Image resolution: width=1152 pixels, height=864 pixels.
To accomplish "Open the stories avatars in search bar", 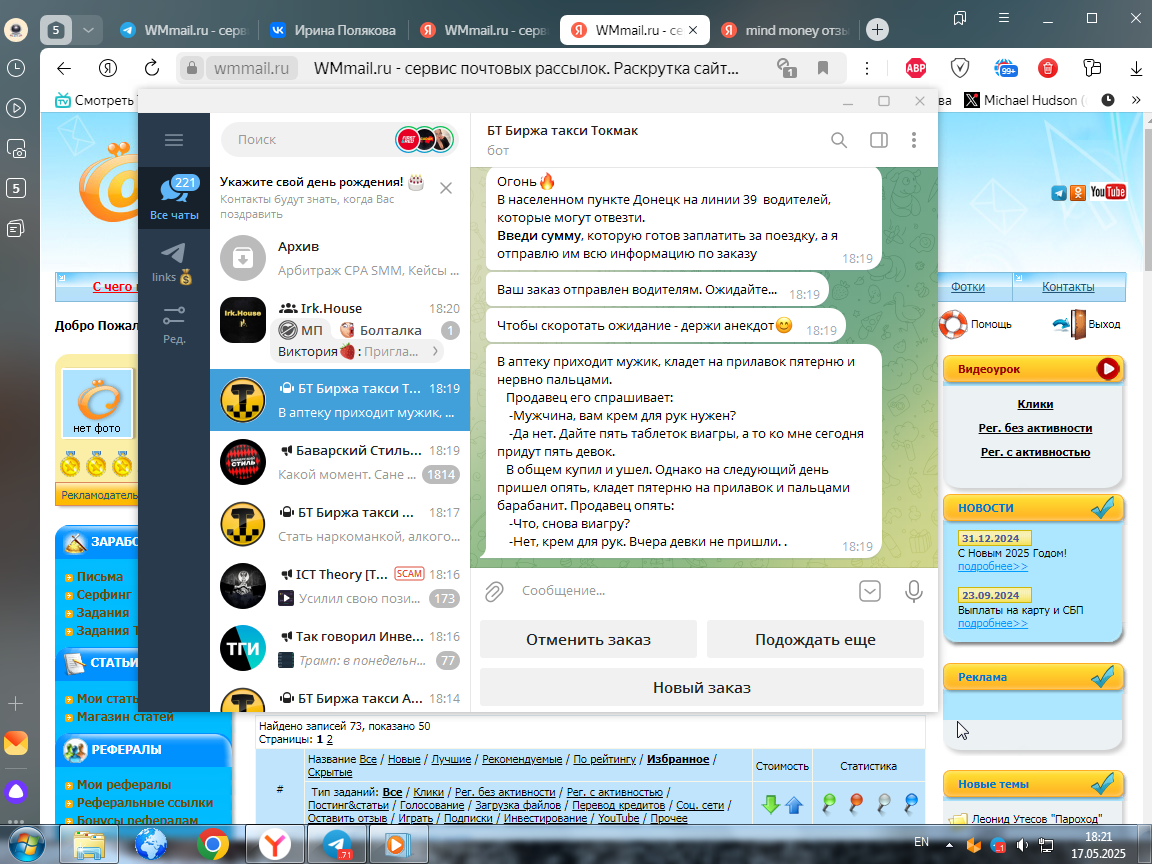I will (425, 140).
